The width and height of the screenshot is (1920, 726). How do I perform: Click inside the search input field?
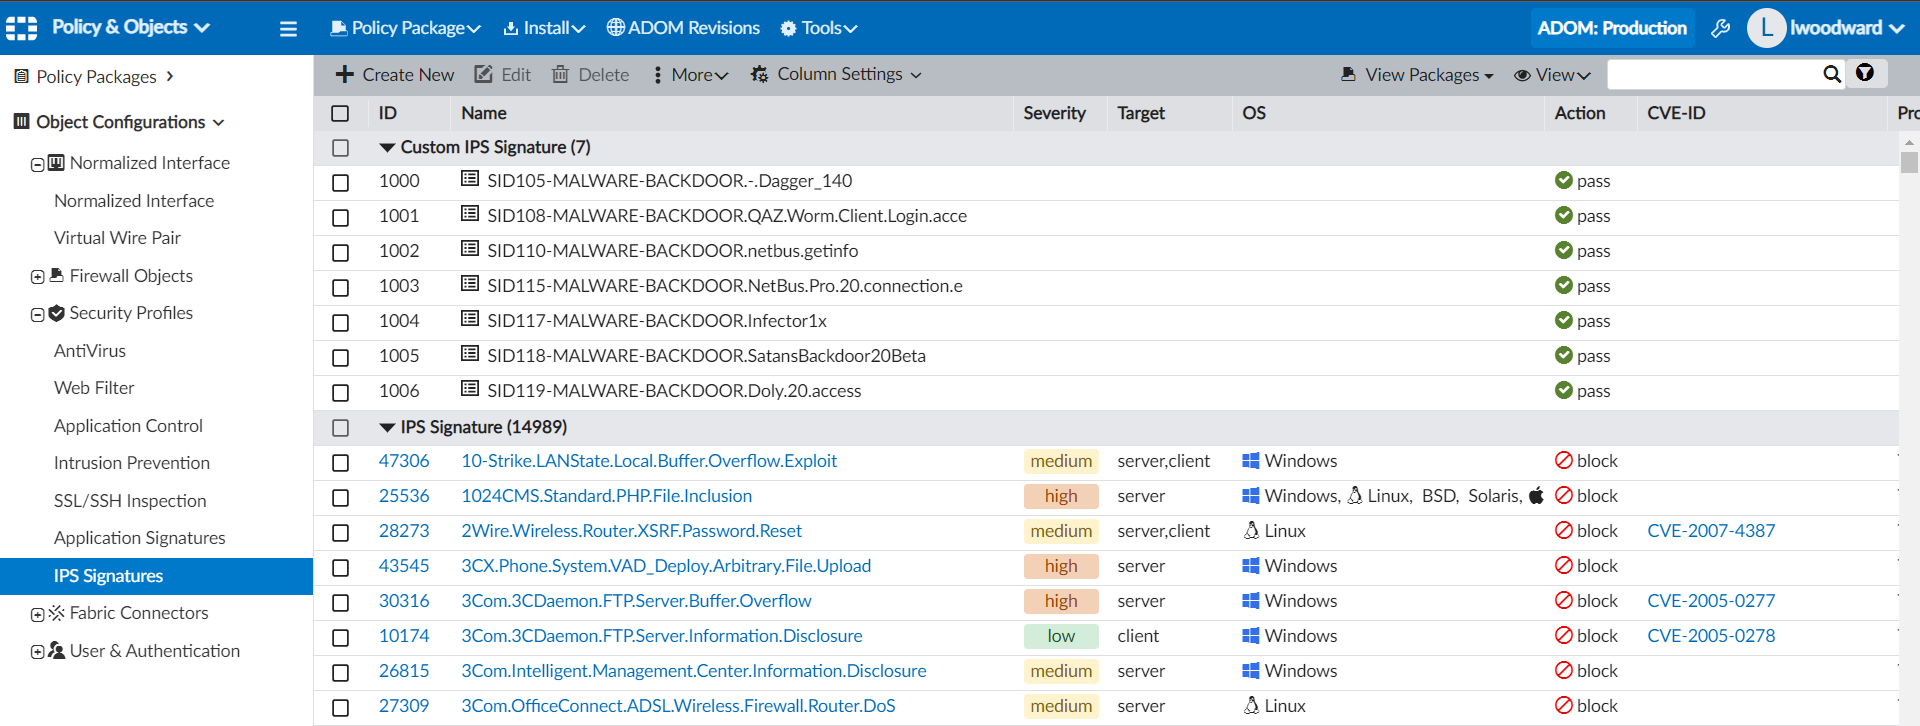point(1712,74)
